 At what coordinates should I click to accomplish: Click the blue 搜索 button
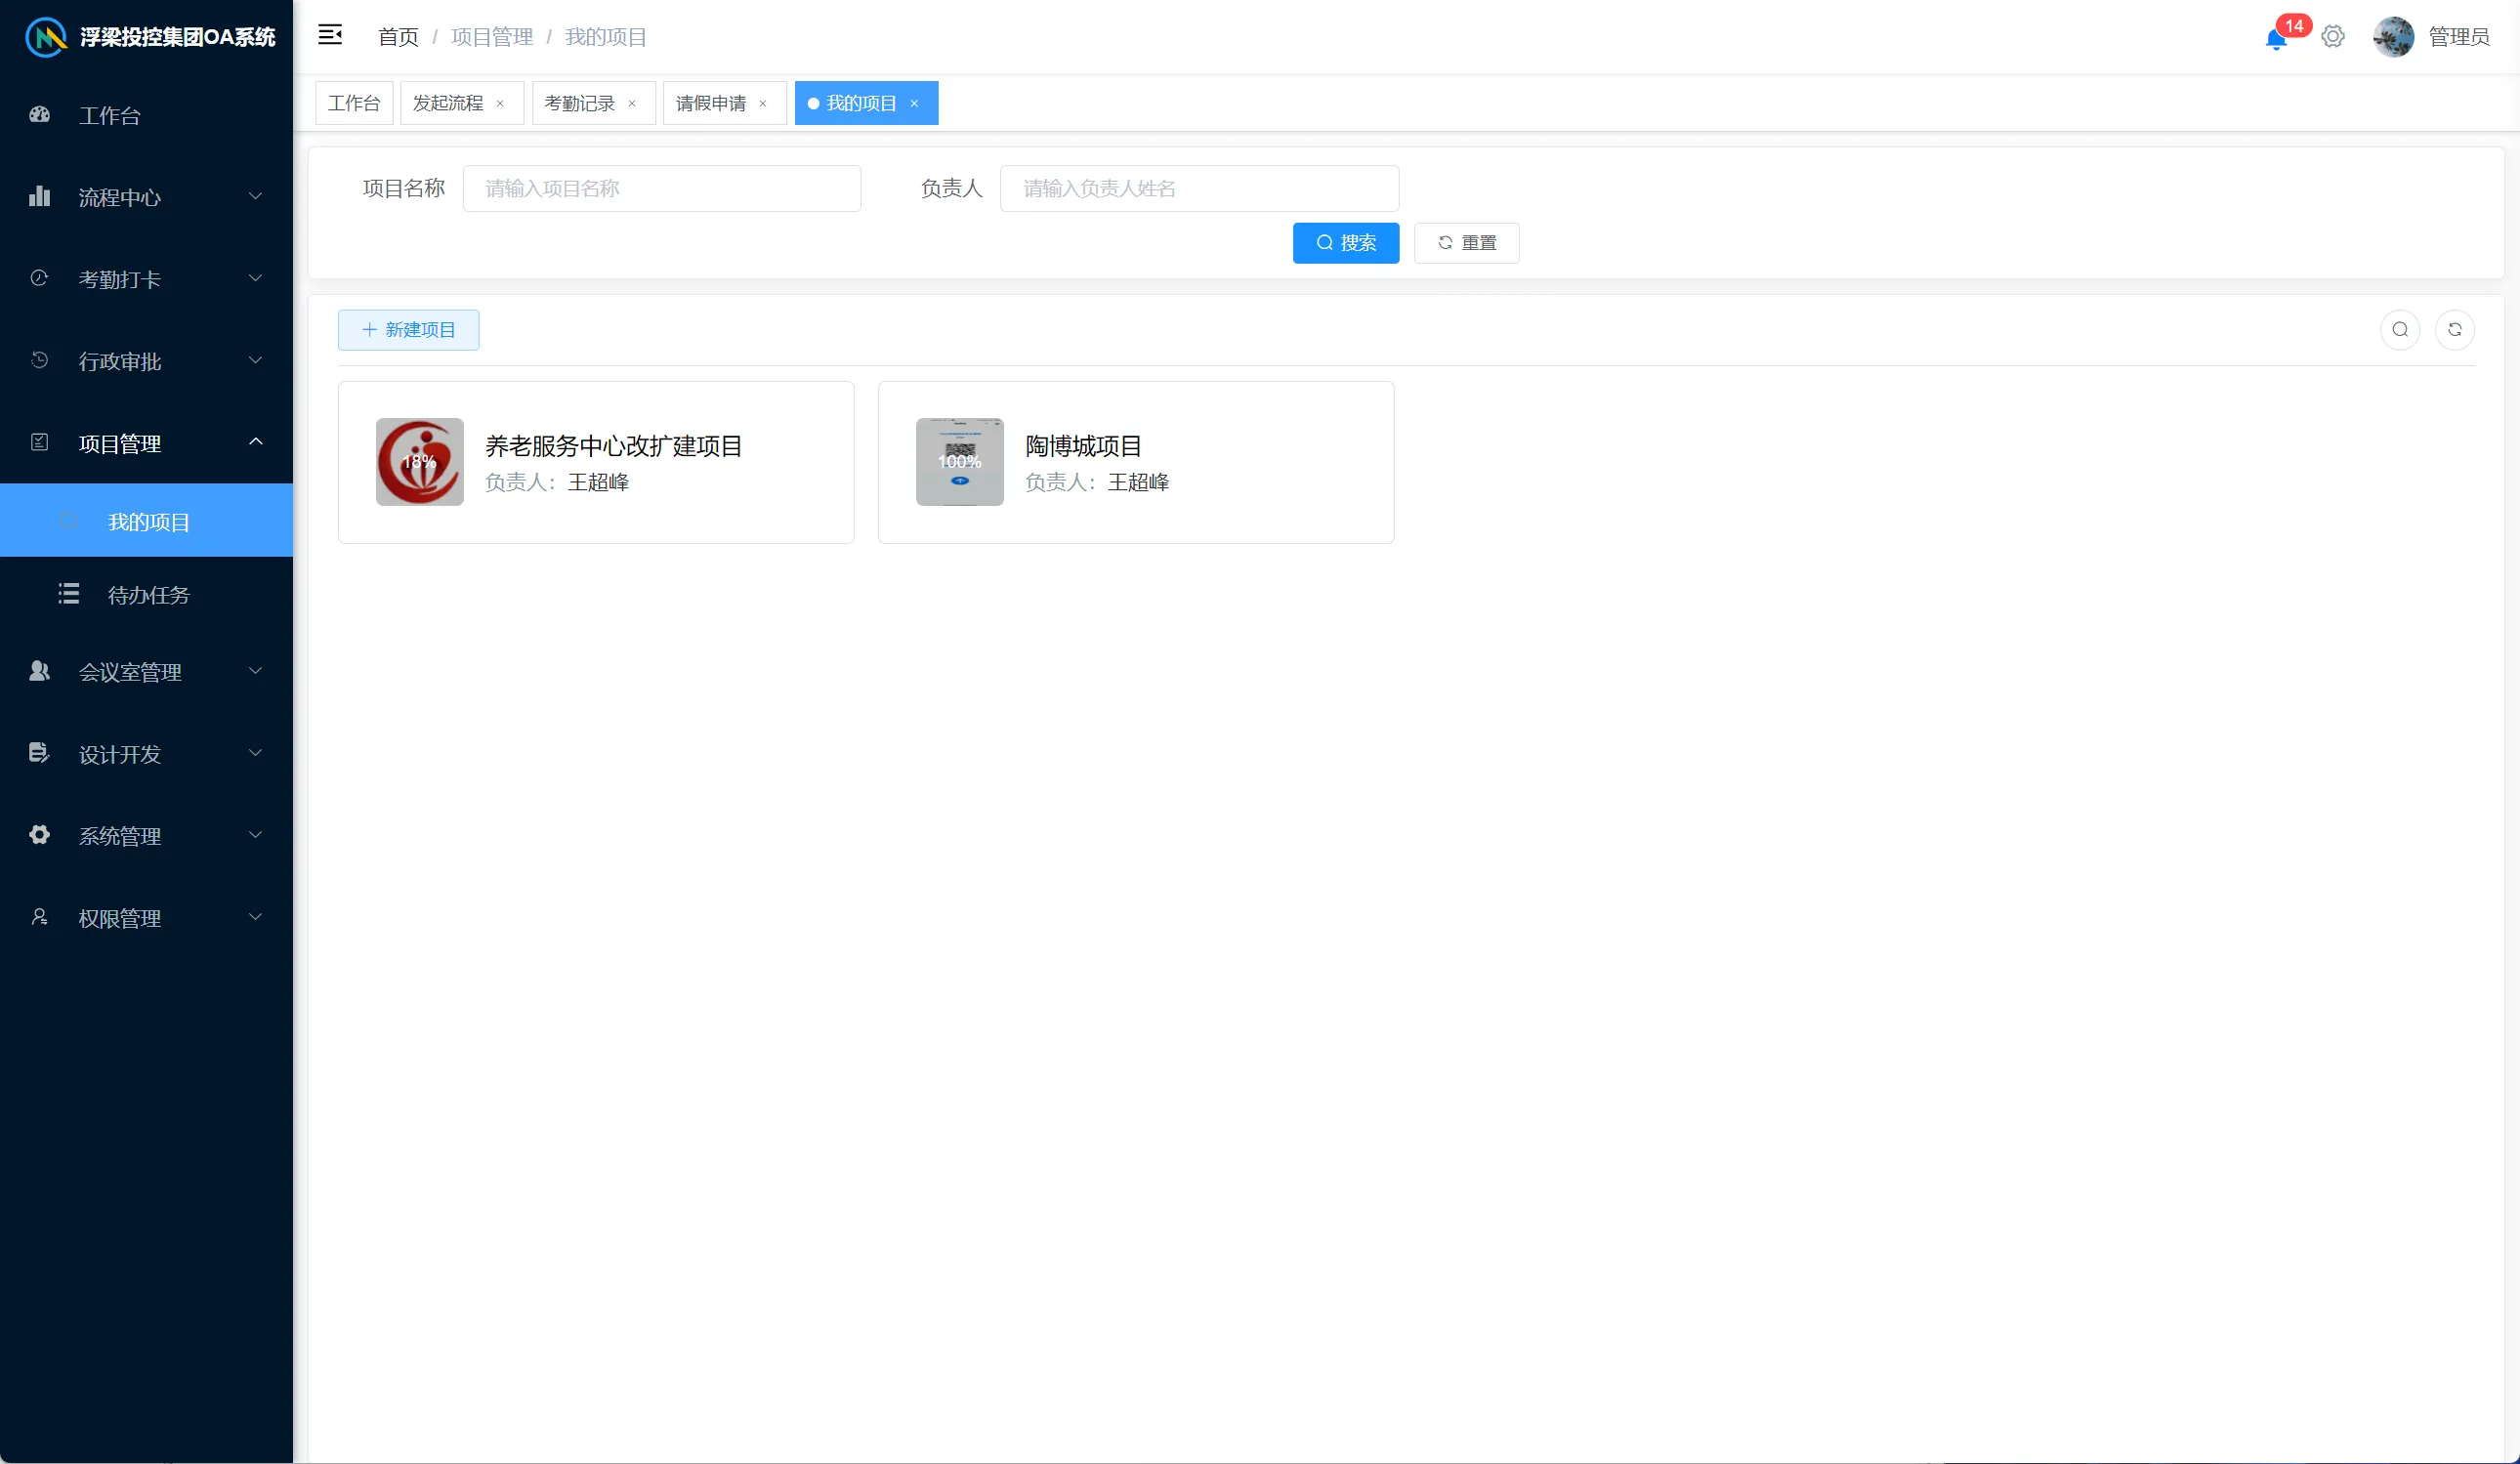pyautogui.click(x=1346, y=243)
